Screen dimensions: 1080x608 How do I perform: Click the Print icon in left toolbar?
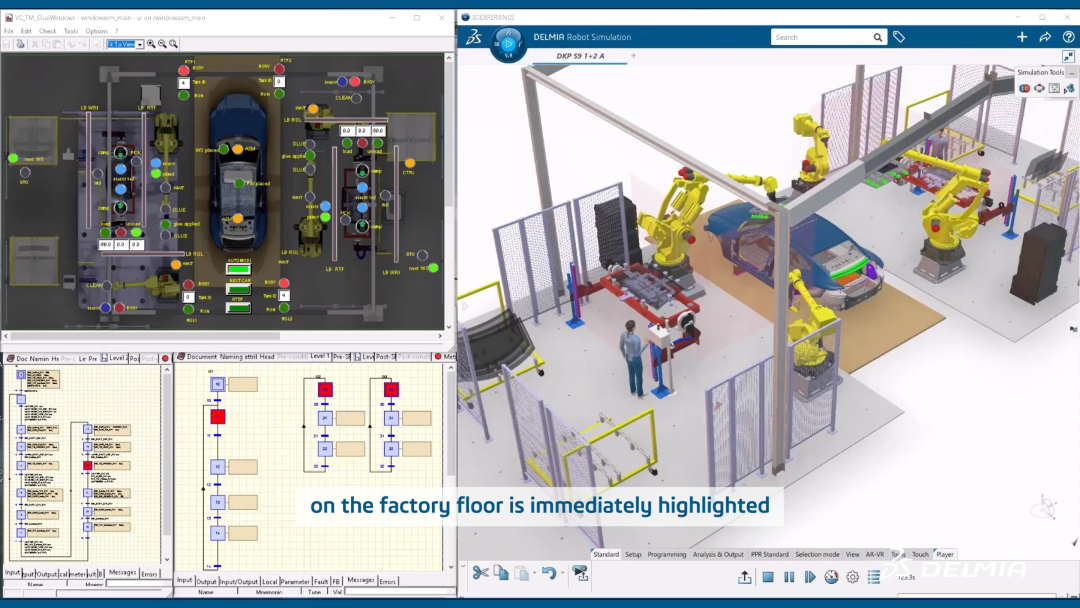click(x=20, y=44)
